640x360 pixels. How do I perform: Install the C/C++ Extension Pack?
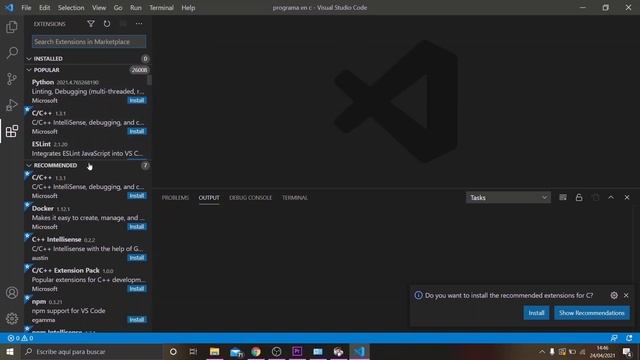pos(137,289)
